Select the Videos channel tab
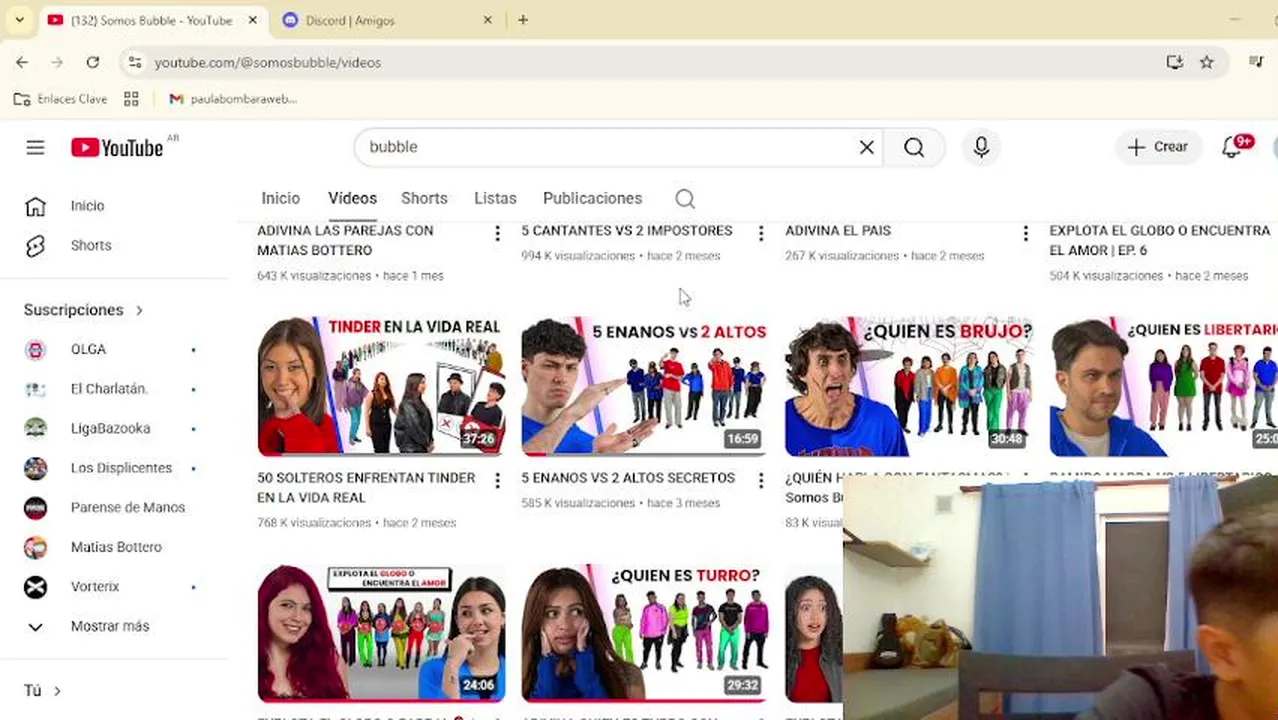 click(x=352, y=198)
